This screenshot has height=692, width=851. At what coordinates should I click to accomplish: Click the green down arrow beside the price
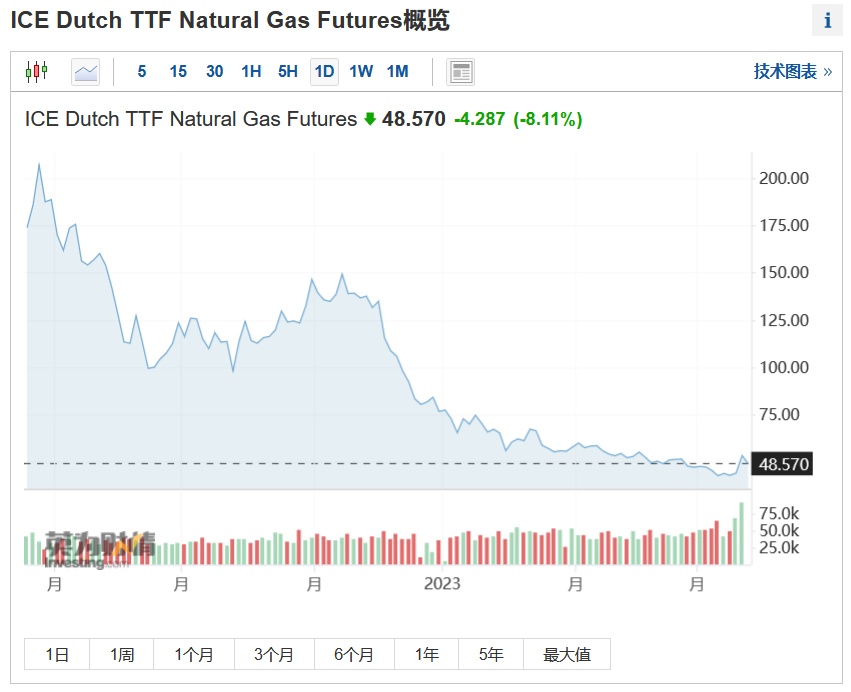[x=370, y=120]
